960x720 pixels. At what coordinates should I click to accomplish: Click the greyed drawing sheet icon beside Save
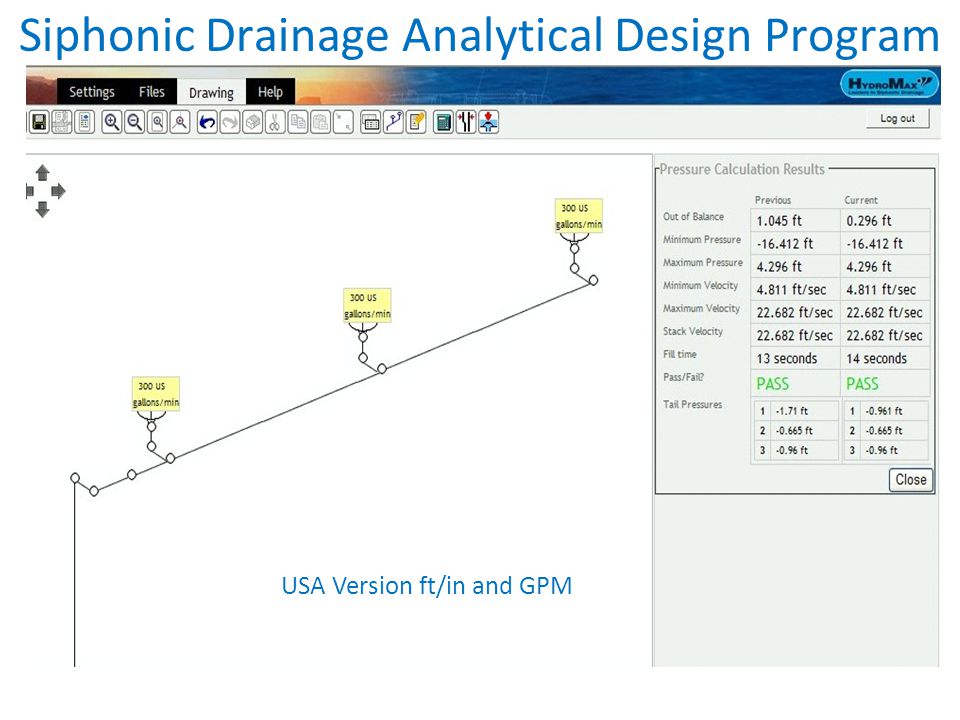62,122
